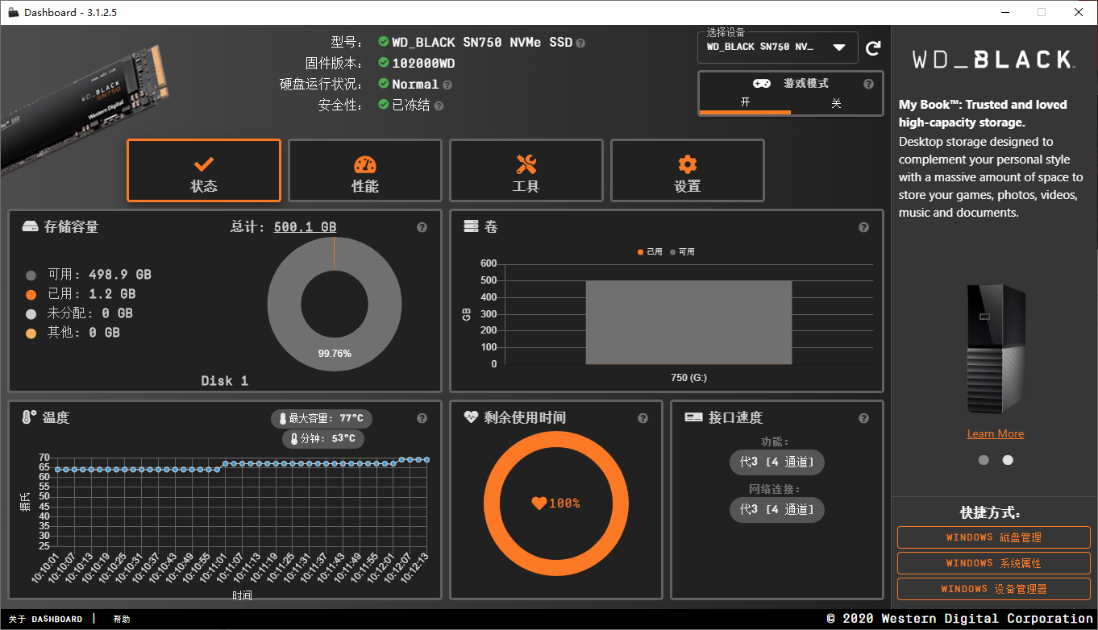Open the Learn More link
This screenshot has height=630, width=1098.
pyautogui.click(x=995, y=434)
